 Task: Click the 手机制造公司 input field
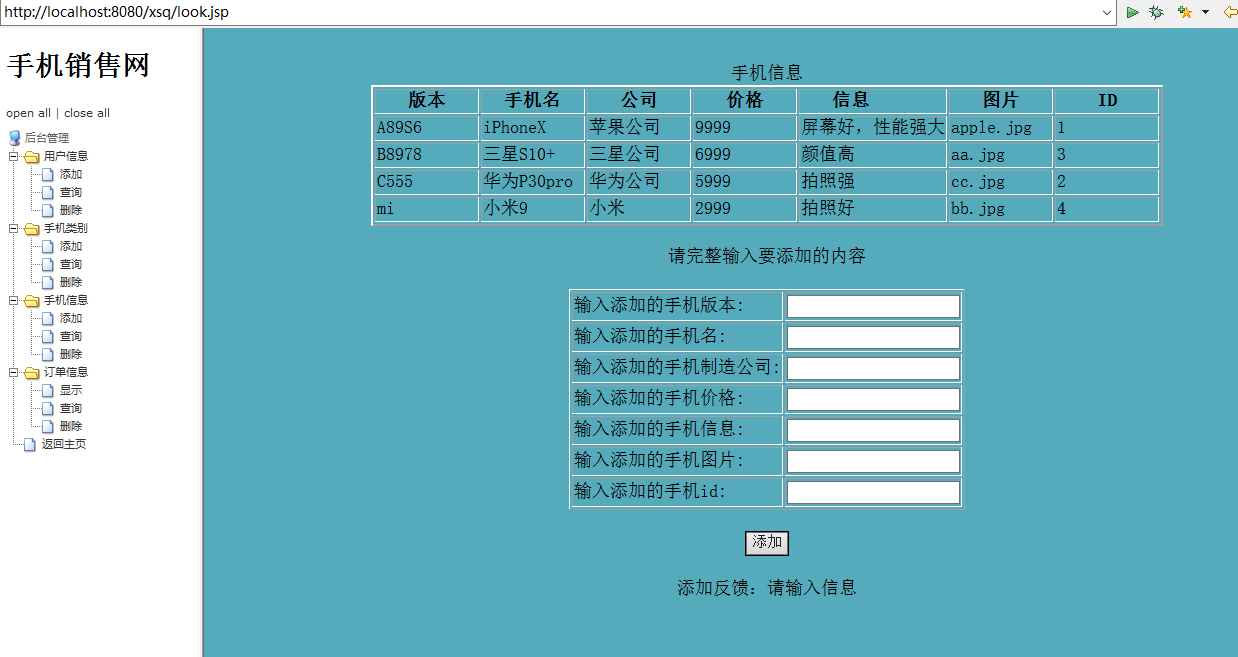873,368
